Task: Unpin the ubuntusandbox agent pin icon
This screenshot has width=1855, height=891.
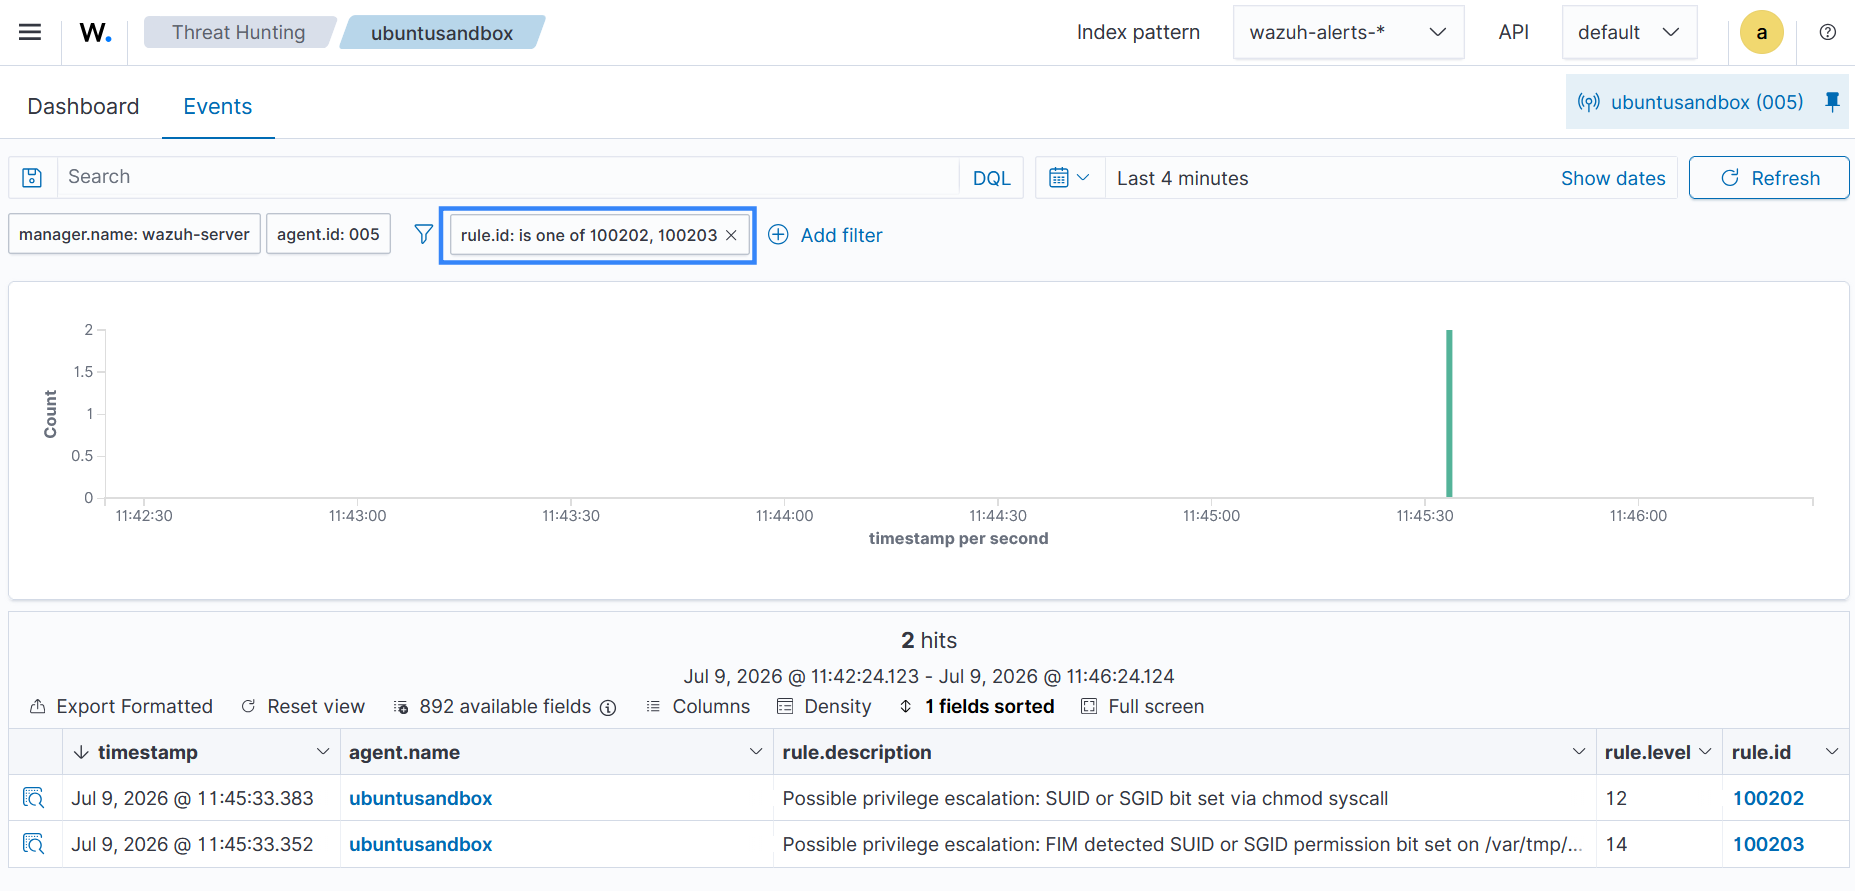Action: (1832, 102)
